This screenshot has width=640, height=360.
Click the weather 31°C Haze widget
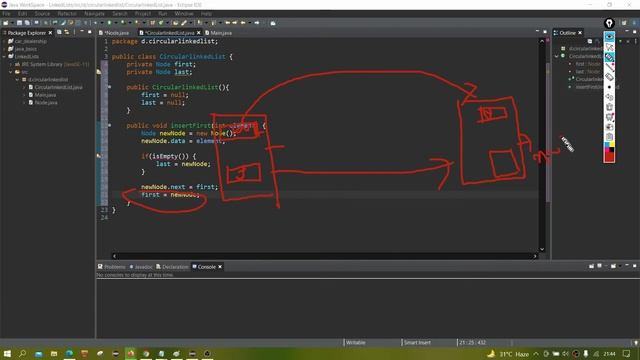tap(508, 354)
